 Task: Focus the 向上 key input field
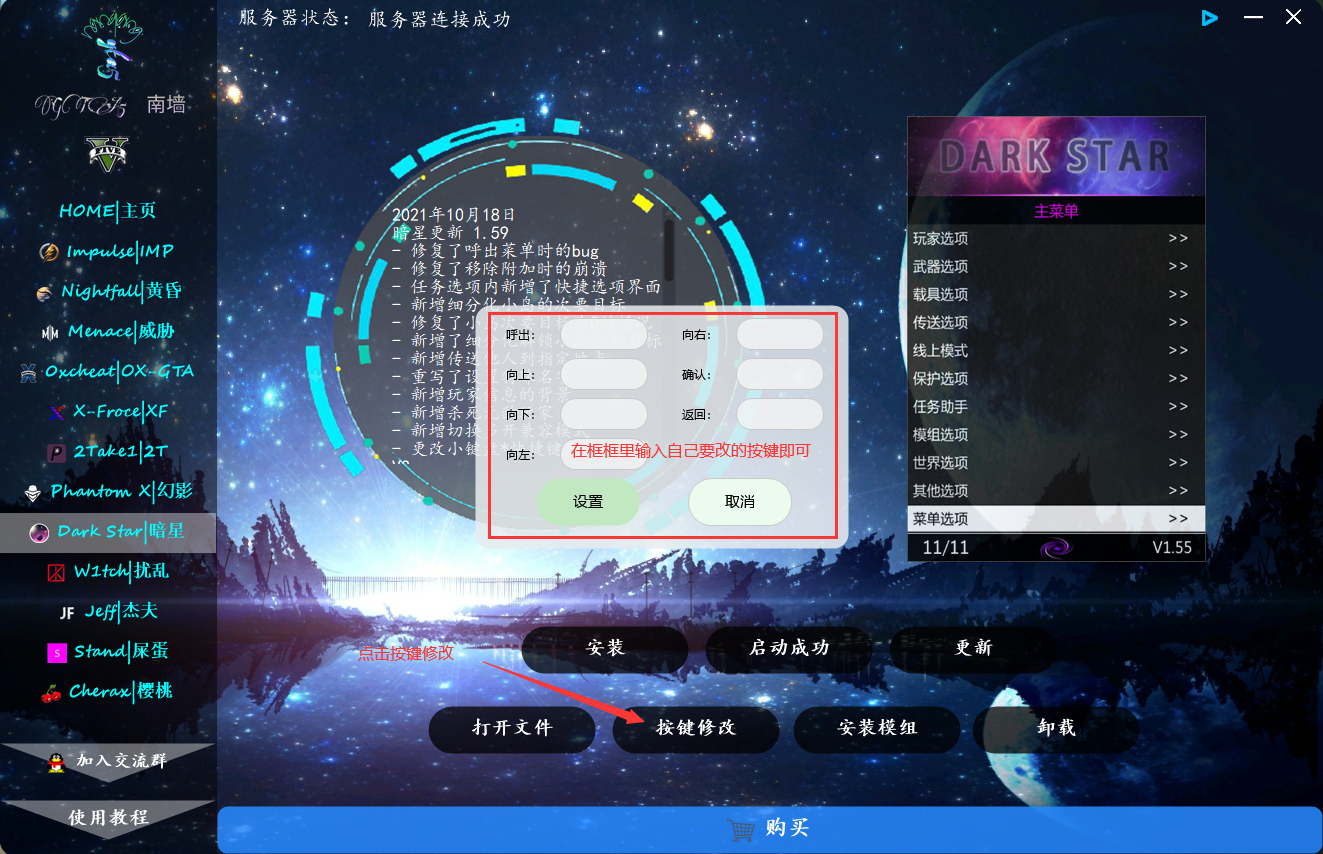pyautogui.click(x=604, y=374)
